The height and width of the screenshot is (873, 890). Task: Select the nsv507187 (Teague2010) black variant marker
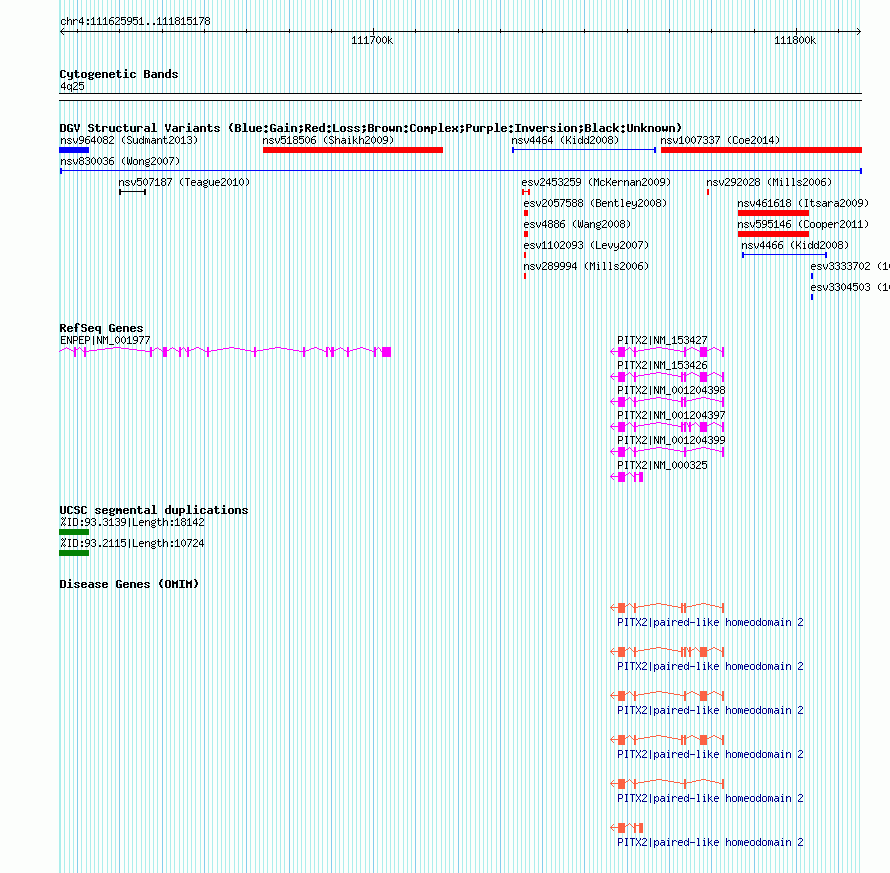132,192
